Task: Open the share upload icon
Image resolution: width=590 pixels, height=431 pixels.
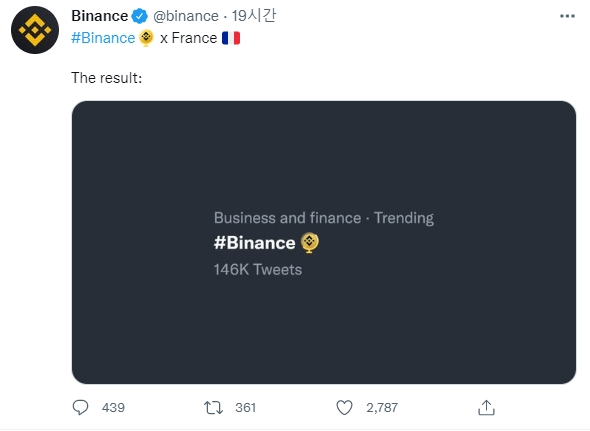Action: (486, 408)
